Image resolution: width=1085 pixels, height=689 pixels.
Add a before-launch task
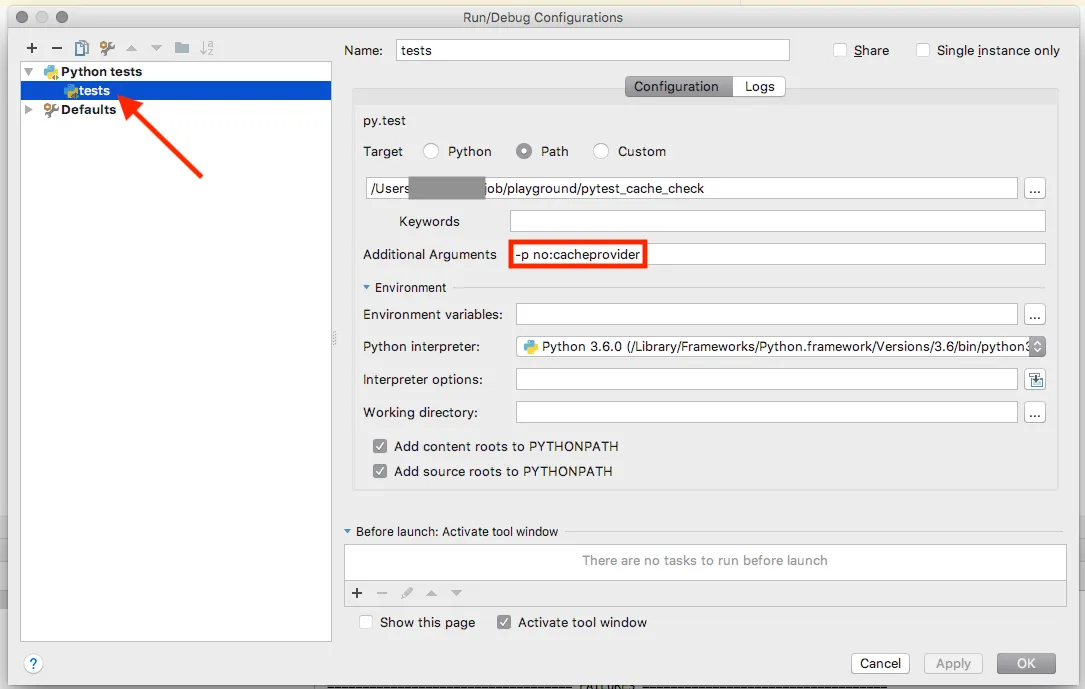point(357,593)
